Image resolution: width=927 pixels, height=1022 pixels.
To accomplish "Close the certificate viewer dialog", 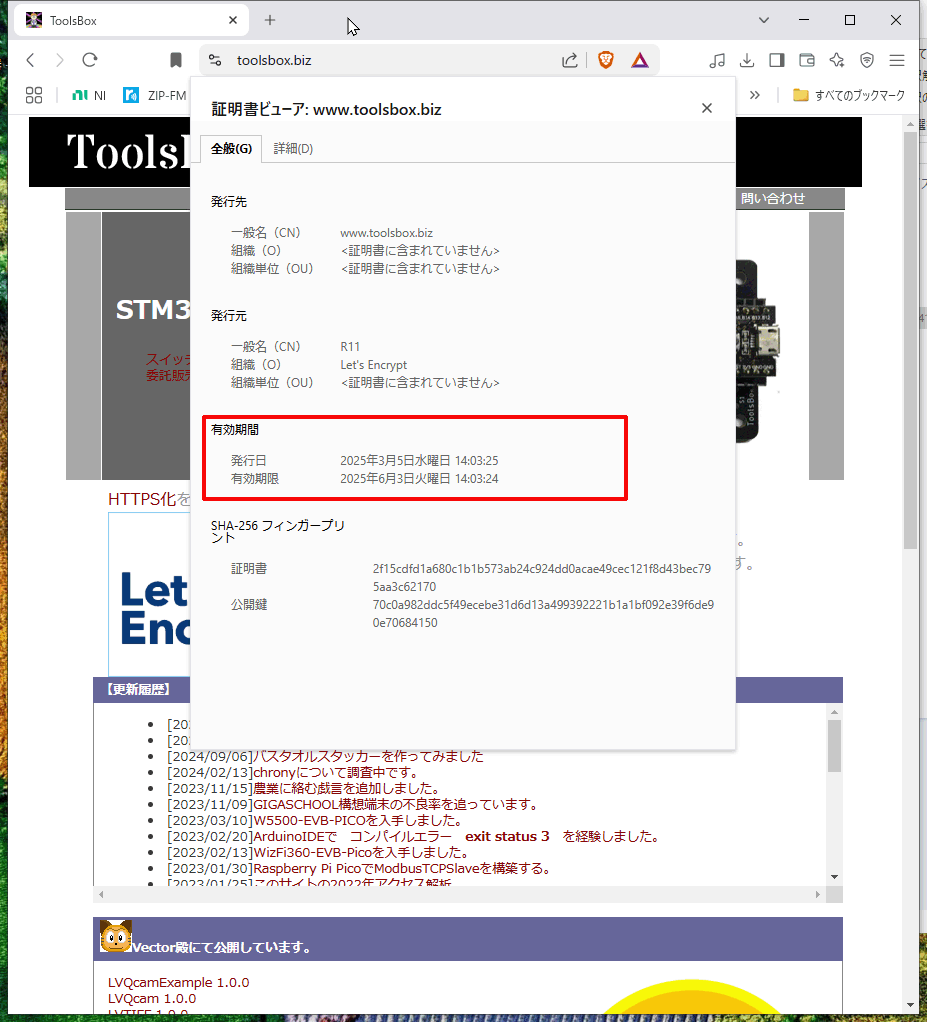I will [707, 108].
